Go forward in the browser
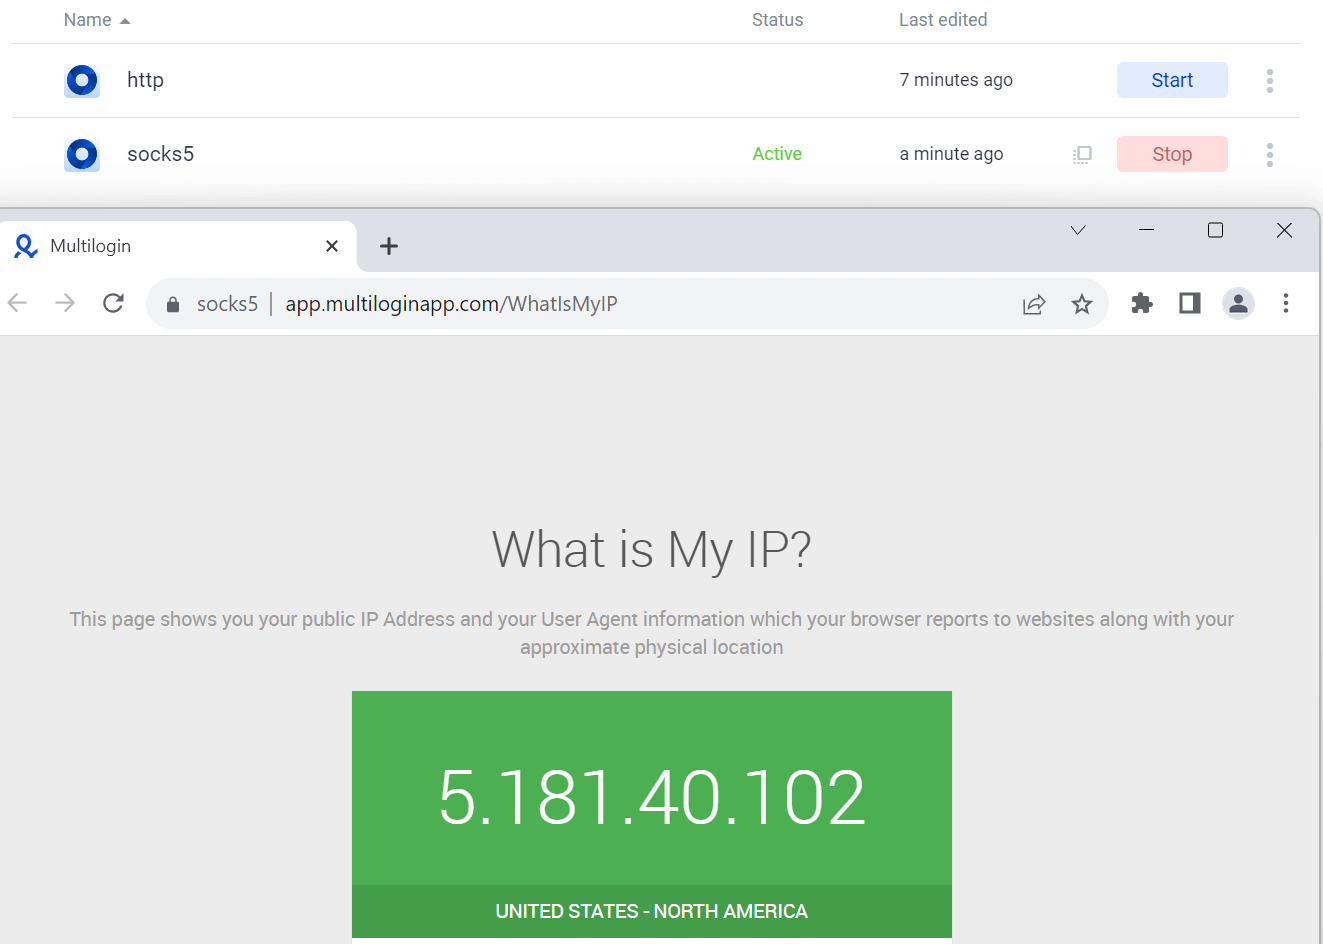Image resolution: width=1323 pixels, height=944 pixels. pyautogui.click(x=65, y=303)
